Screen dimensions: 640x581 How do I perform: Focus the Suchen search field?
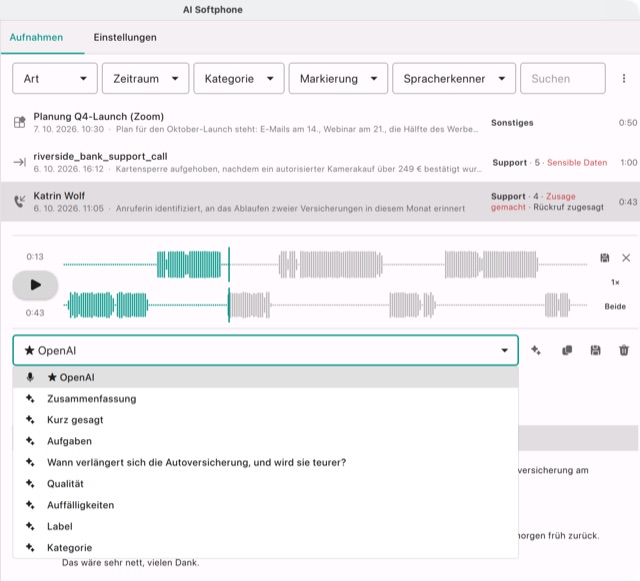pos(562,78)
